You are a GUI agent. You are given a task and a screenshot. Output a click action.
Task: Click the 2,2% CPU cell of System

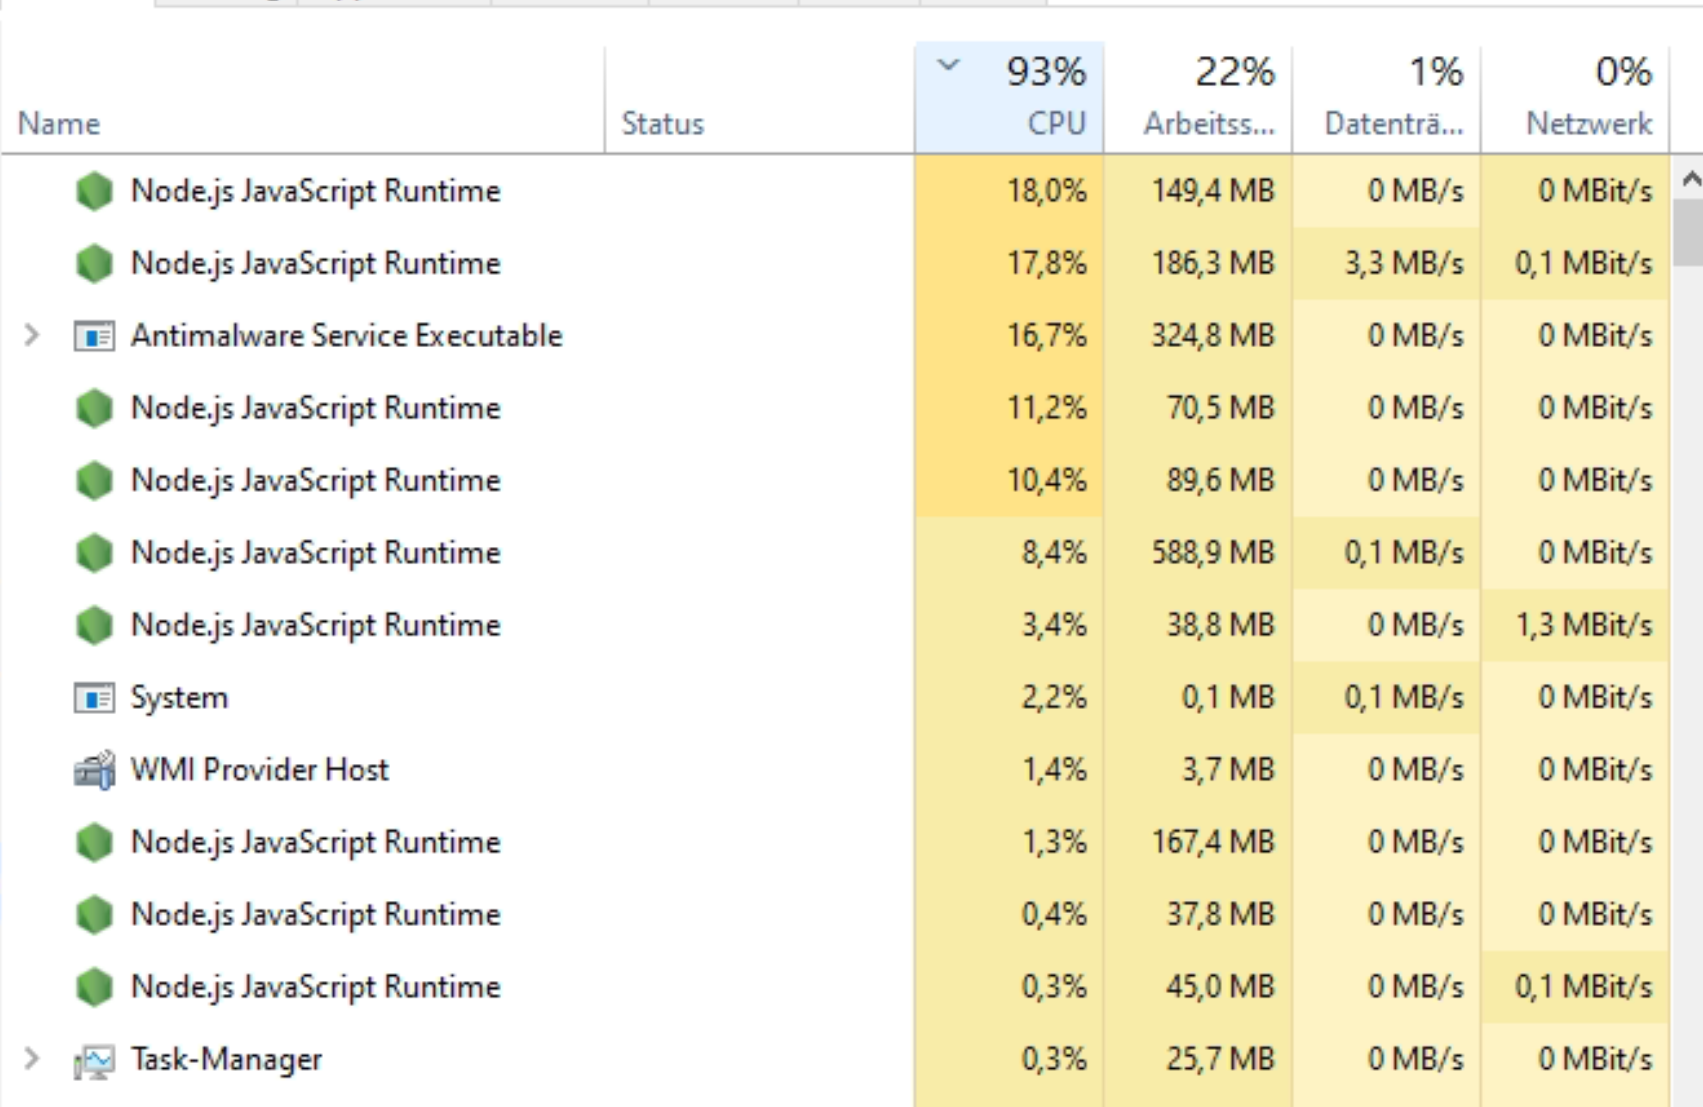(x=1009, y=697)
